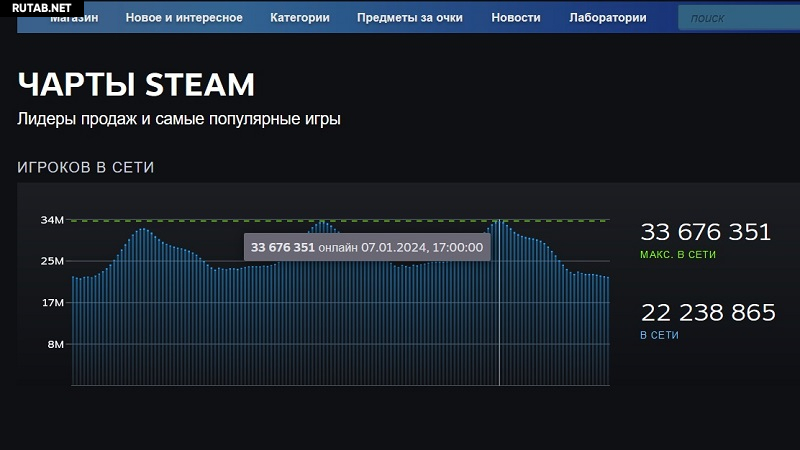Click the 25M axis label

52,261
